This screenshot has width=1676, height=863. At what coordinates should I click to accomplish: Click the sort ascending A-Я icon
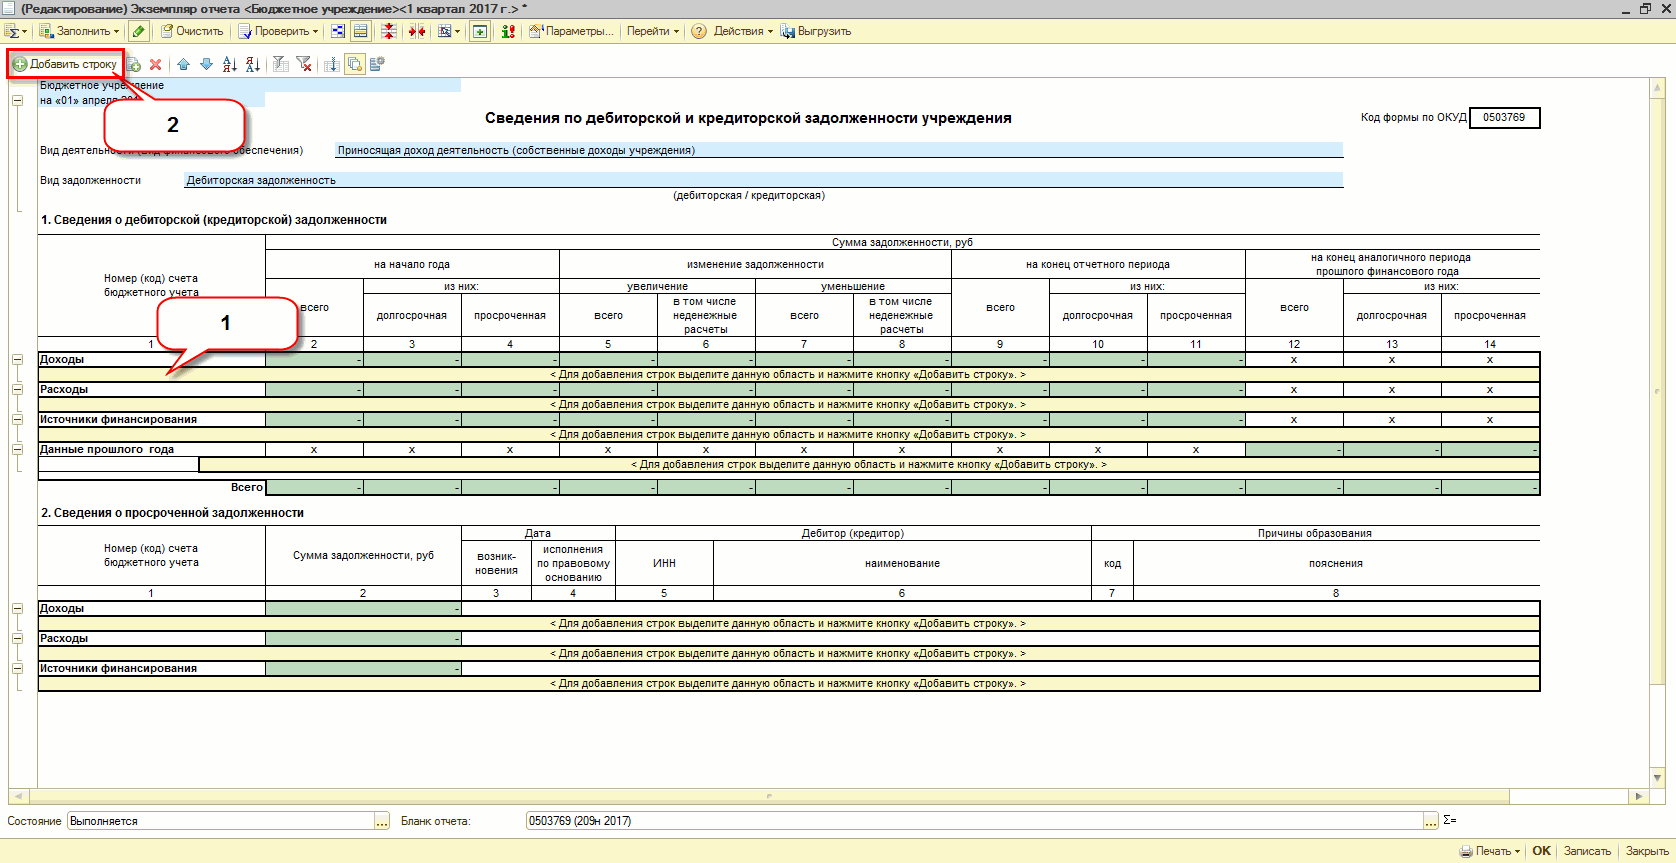[229, 64]
